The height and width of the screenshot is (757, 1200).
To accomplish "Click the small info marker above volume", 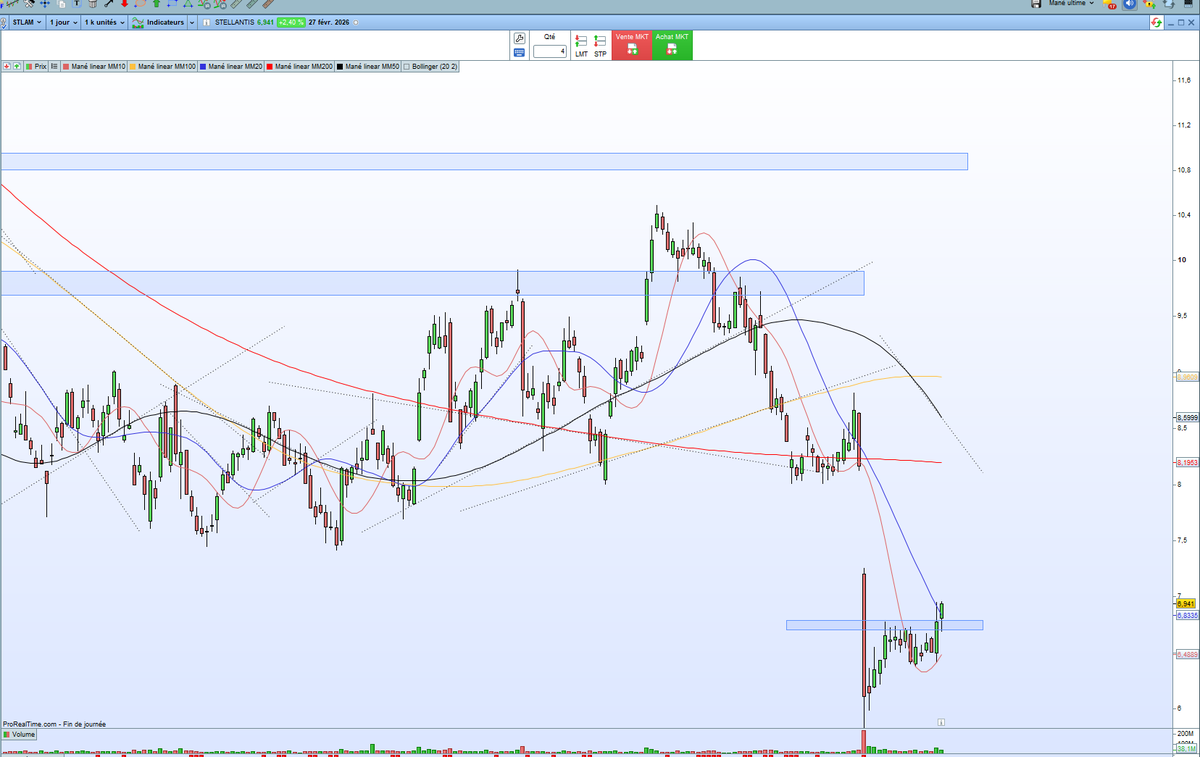I will [x=941, y=721].
